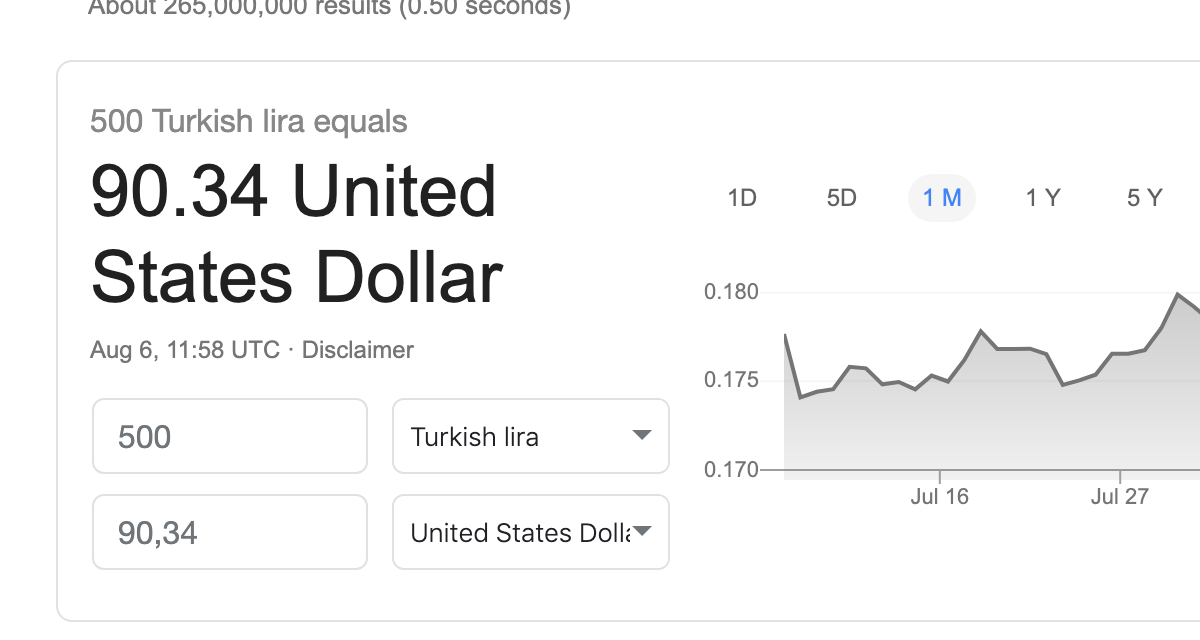
Task: Open the Disclaimer link
Action: point(357,350)
